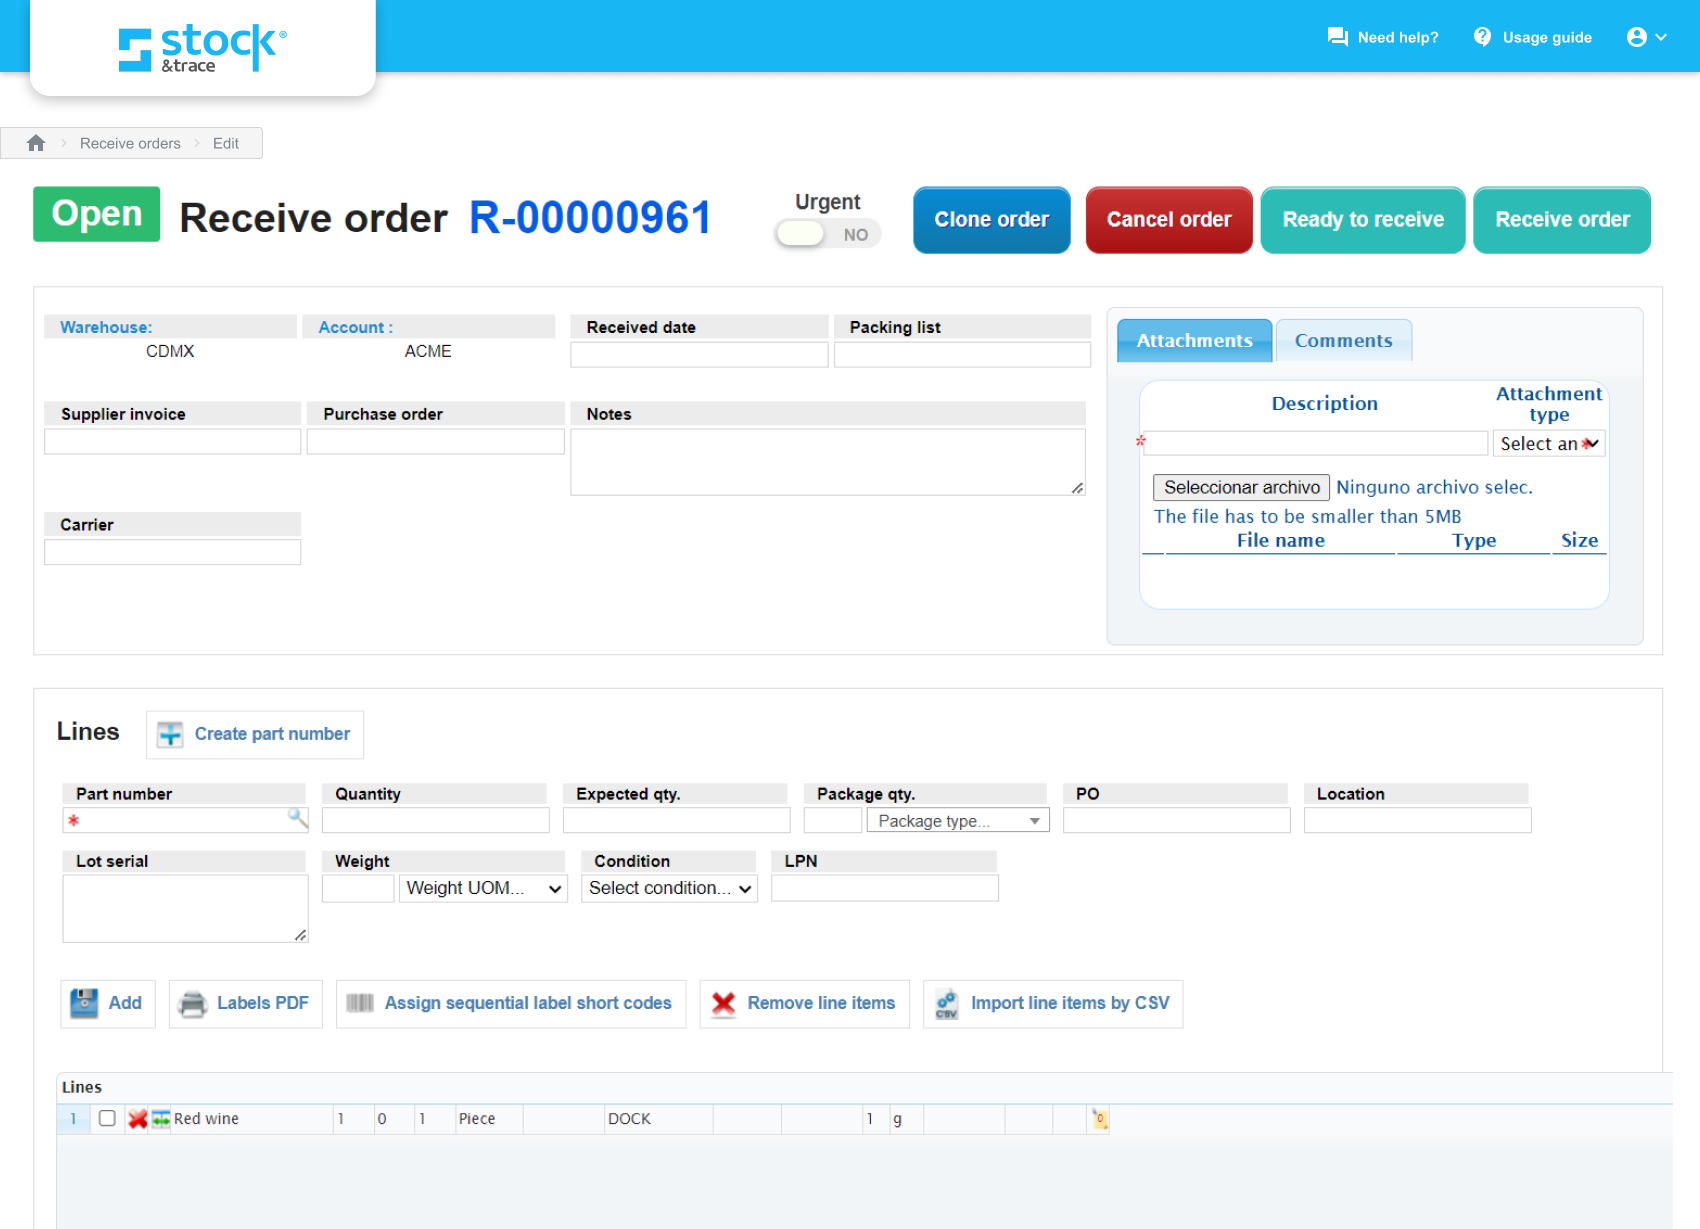1700x1229 pixels.
Task: Check the Red wine line checkbox
Action: [107, 1119]
